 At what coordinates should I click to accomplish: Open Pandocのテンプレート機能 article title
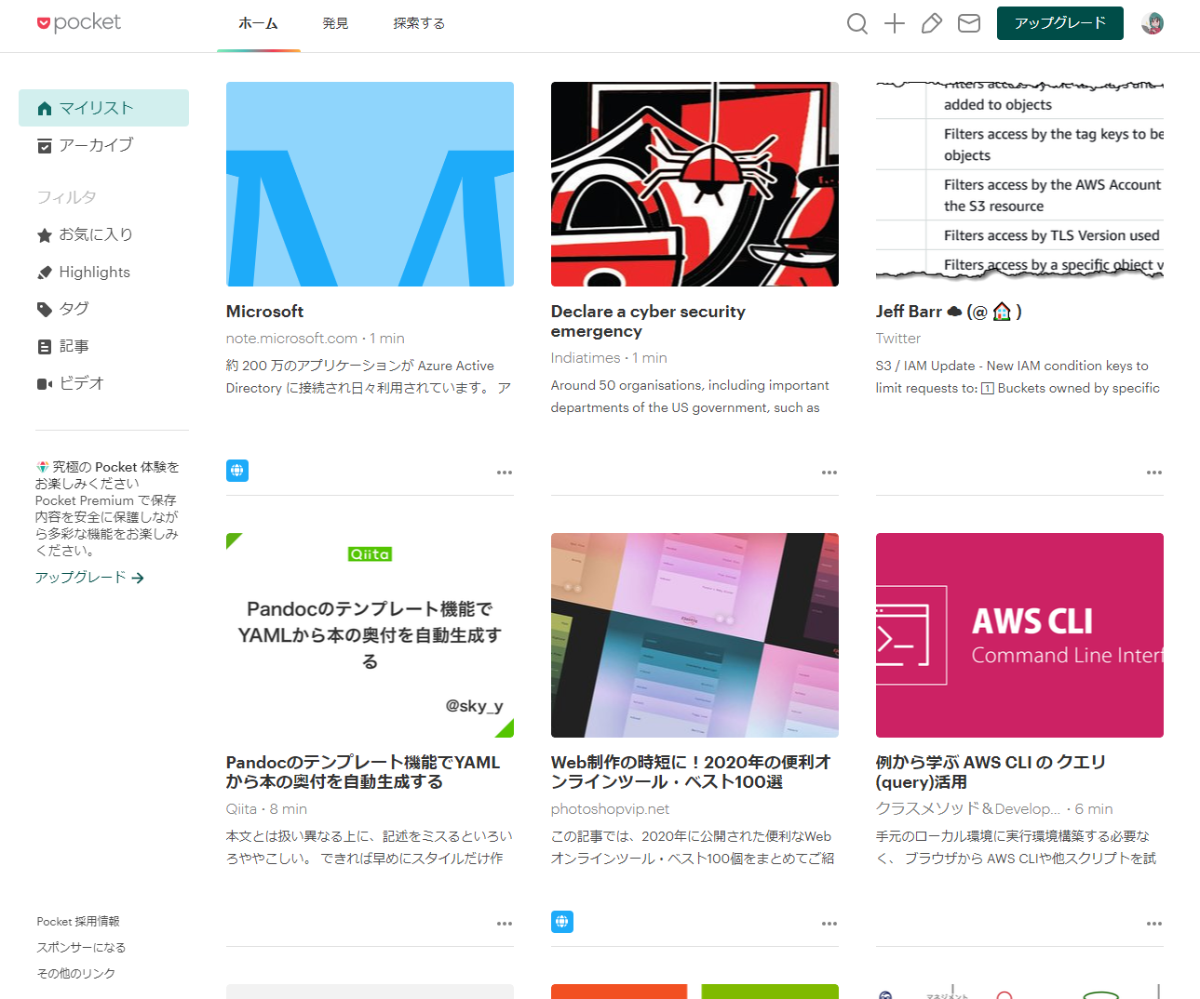(363, 773)
